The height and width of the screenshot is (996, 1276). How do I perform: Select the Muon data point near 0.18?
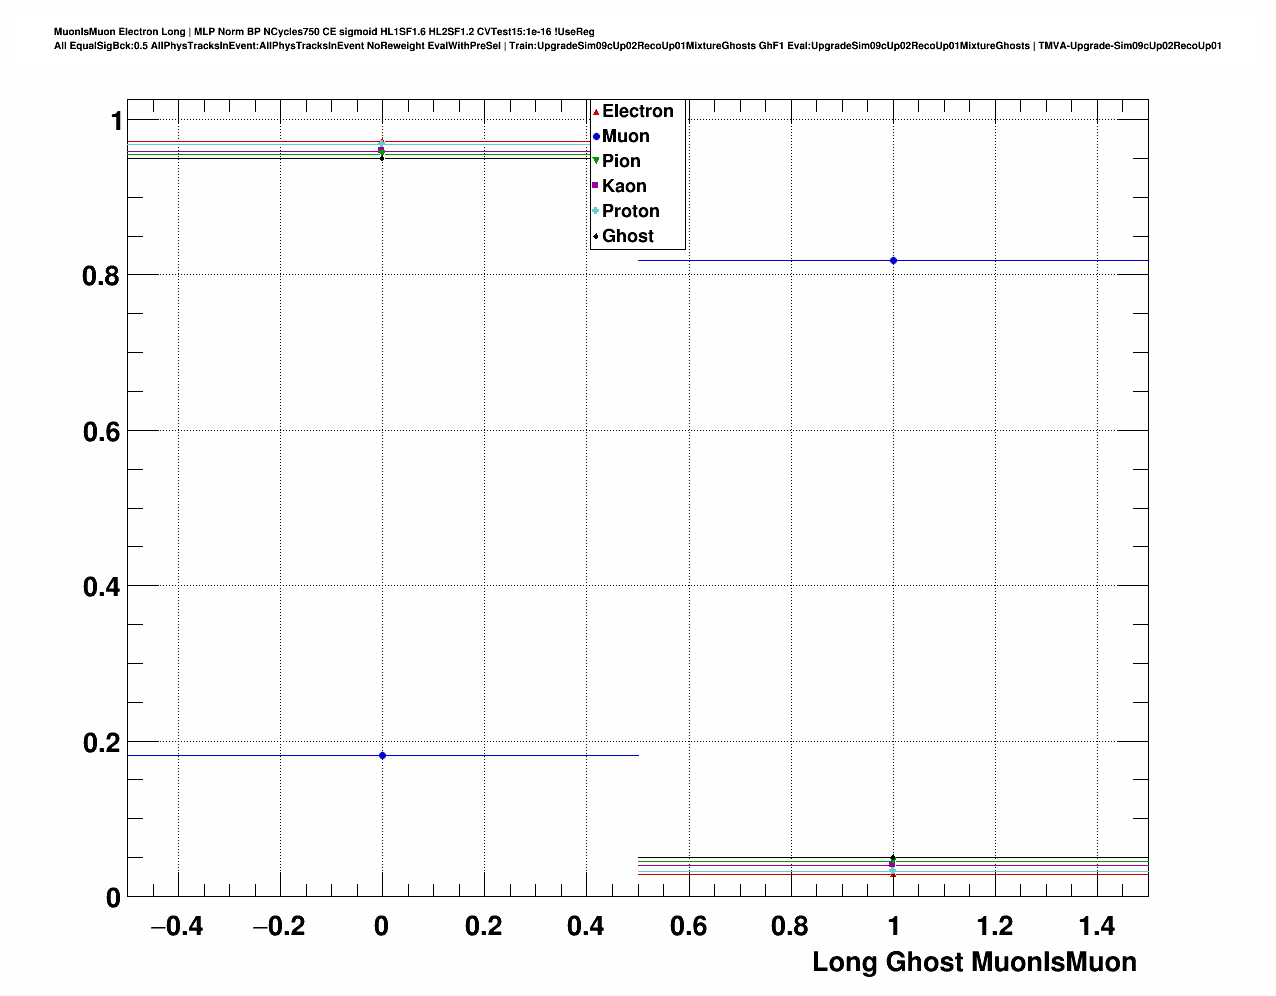382,756
